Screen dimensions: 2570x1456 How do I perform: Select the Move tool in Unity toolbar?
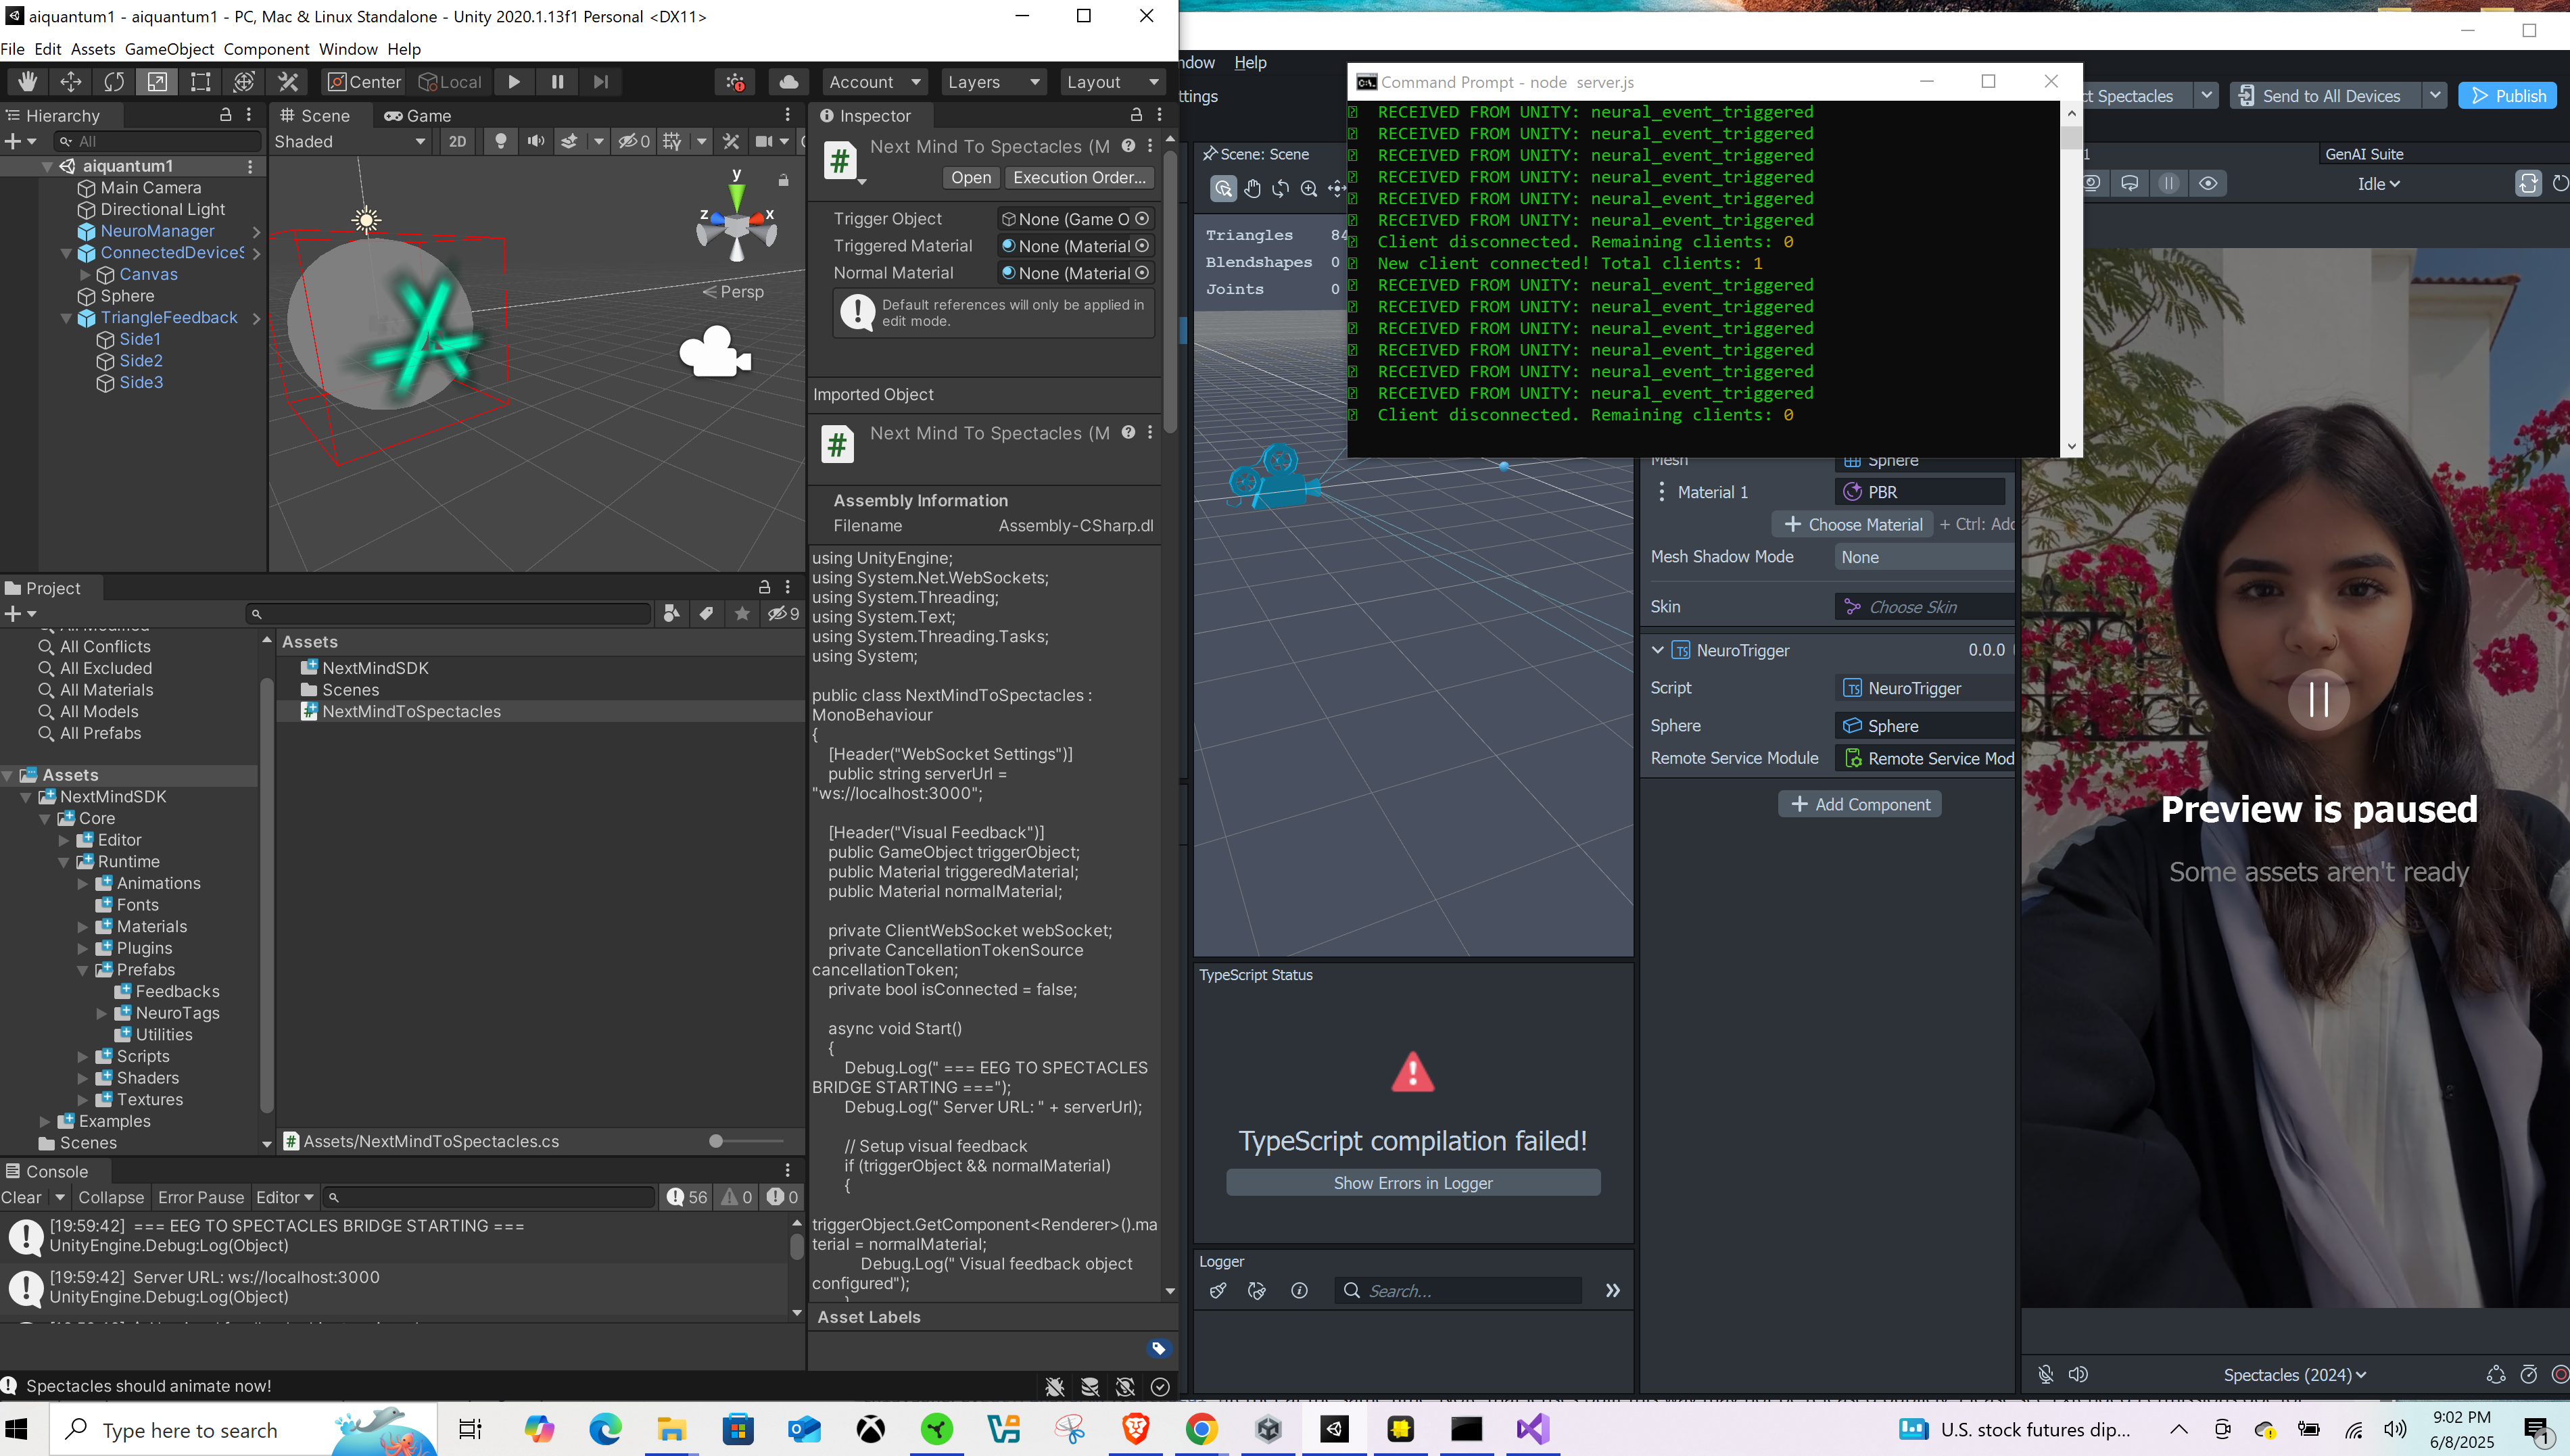[71, 82]
